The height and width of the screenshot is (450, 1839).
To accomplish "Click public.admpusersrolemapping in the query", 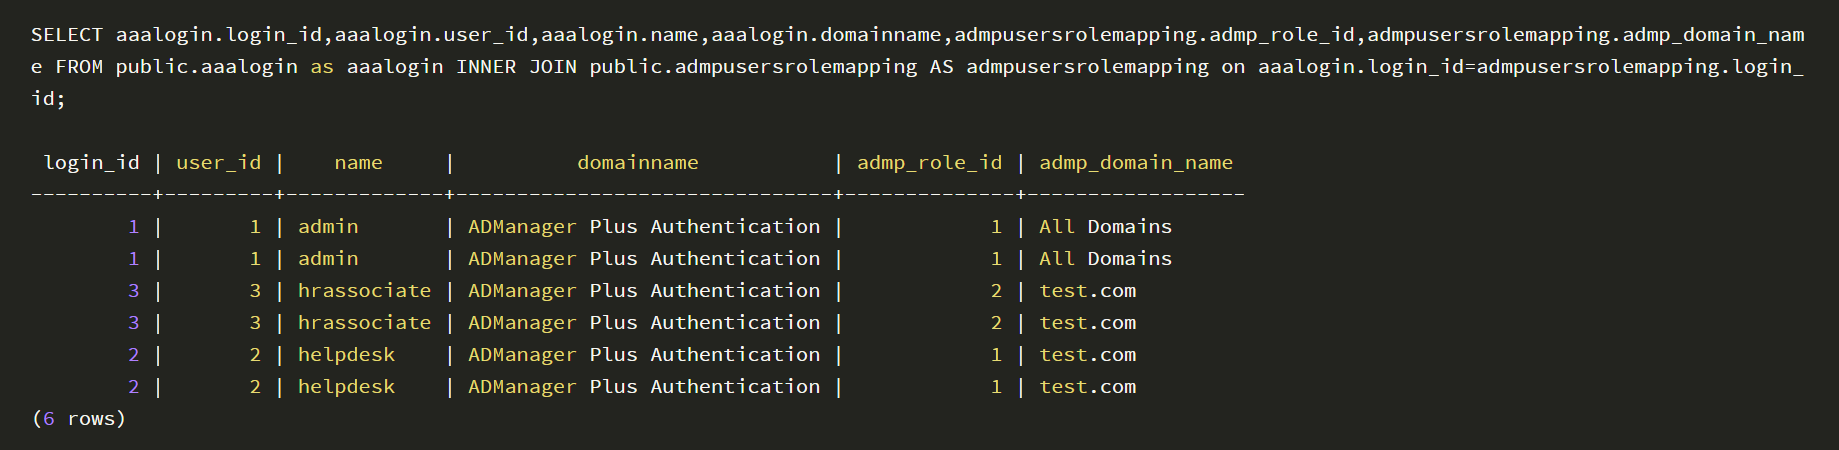I will (x=753, y=67).
